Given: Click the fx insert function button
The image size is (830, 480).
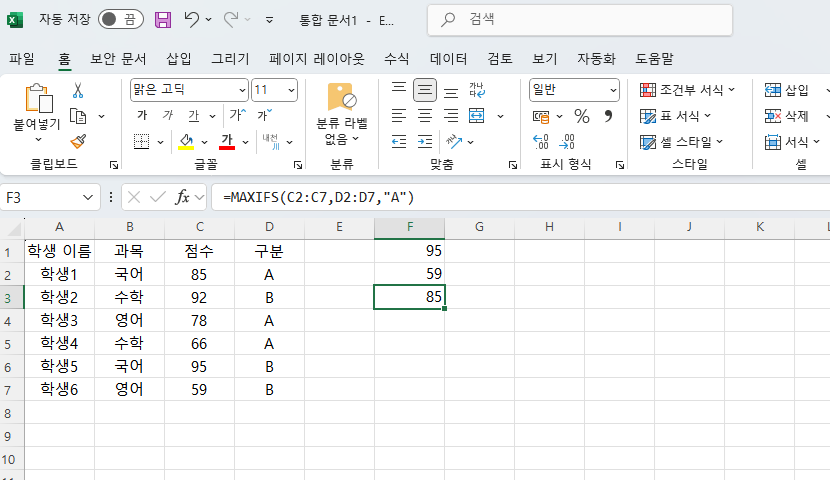Looking at the screenshot, I should [182, 197].
